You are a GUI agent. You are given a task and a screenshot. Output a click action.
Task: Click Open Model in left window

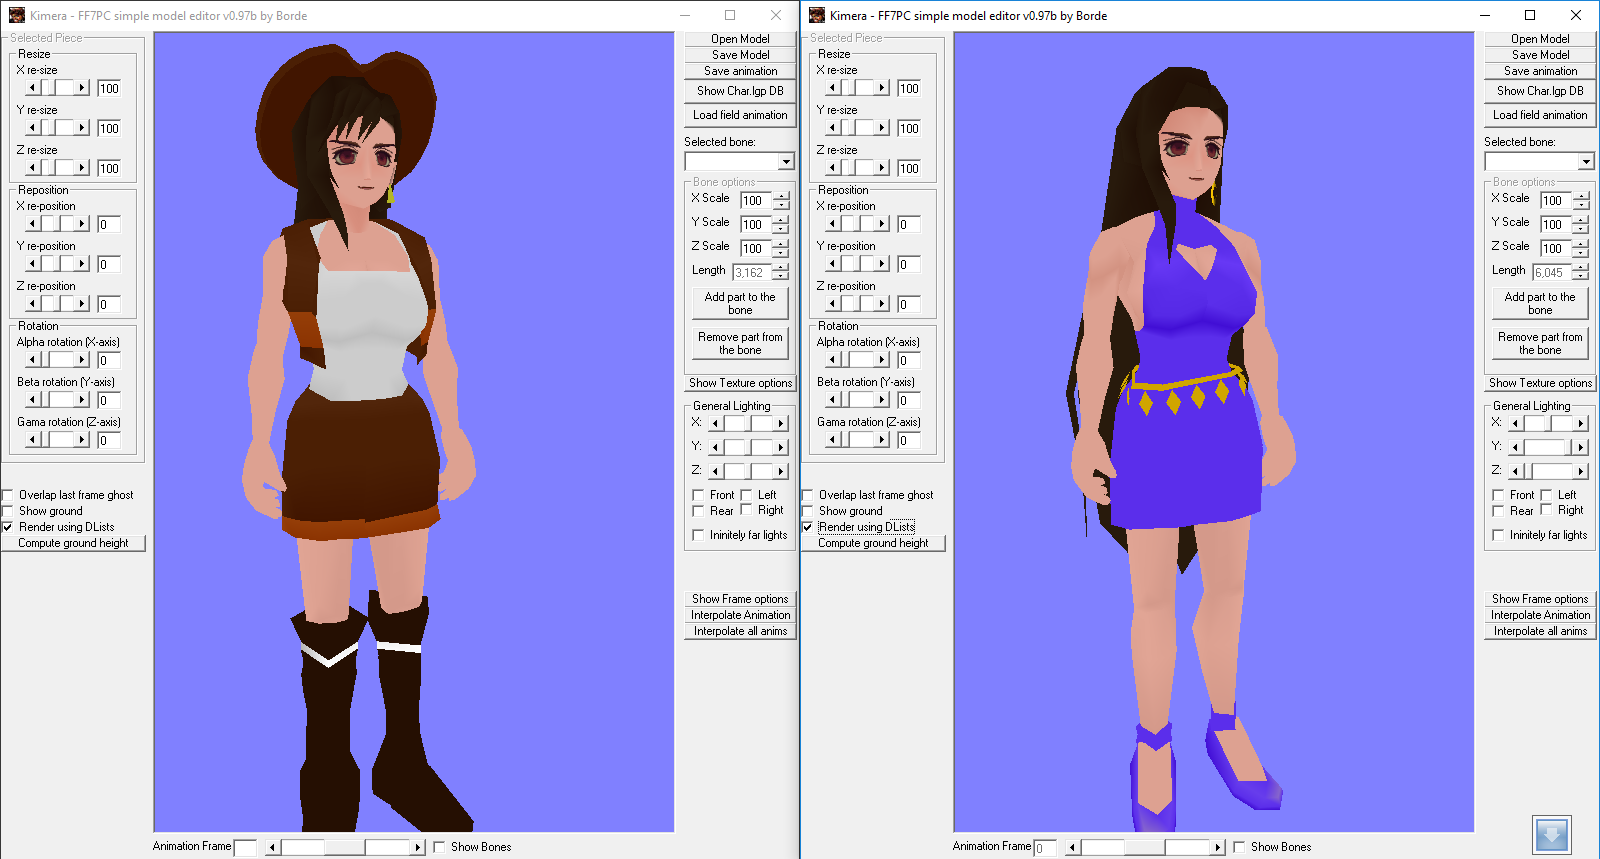(x=740, y=39)
